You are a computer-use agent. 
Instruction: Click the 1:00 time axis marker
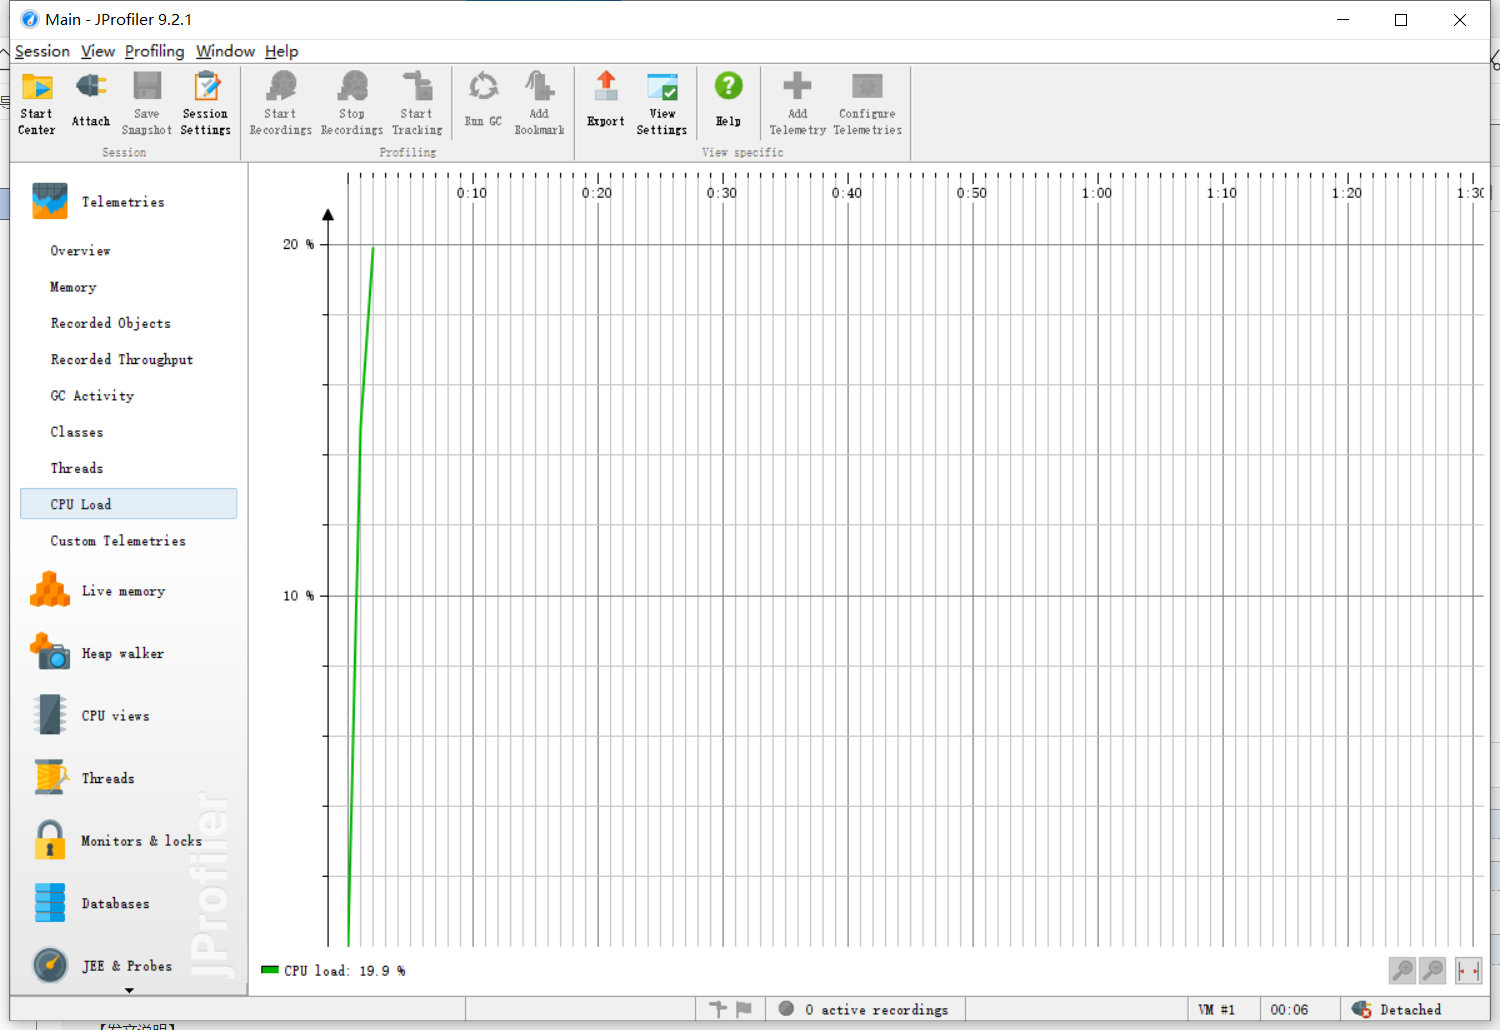click(x=1097, y=193)
